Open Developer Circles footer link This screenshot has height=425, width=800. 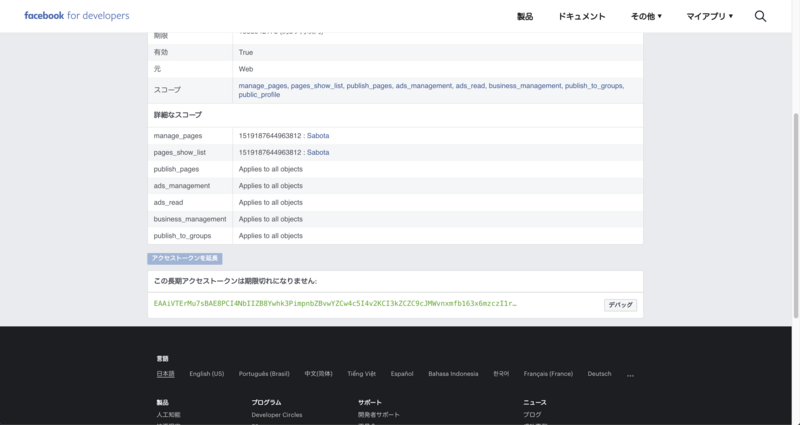pos(277,415)
